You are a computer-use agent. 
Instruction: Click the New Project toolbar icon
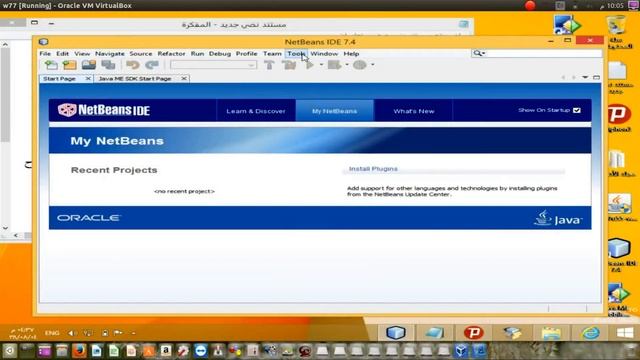click(69, 65)
